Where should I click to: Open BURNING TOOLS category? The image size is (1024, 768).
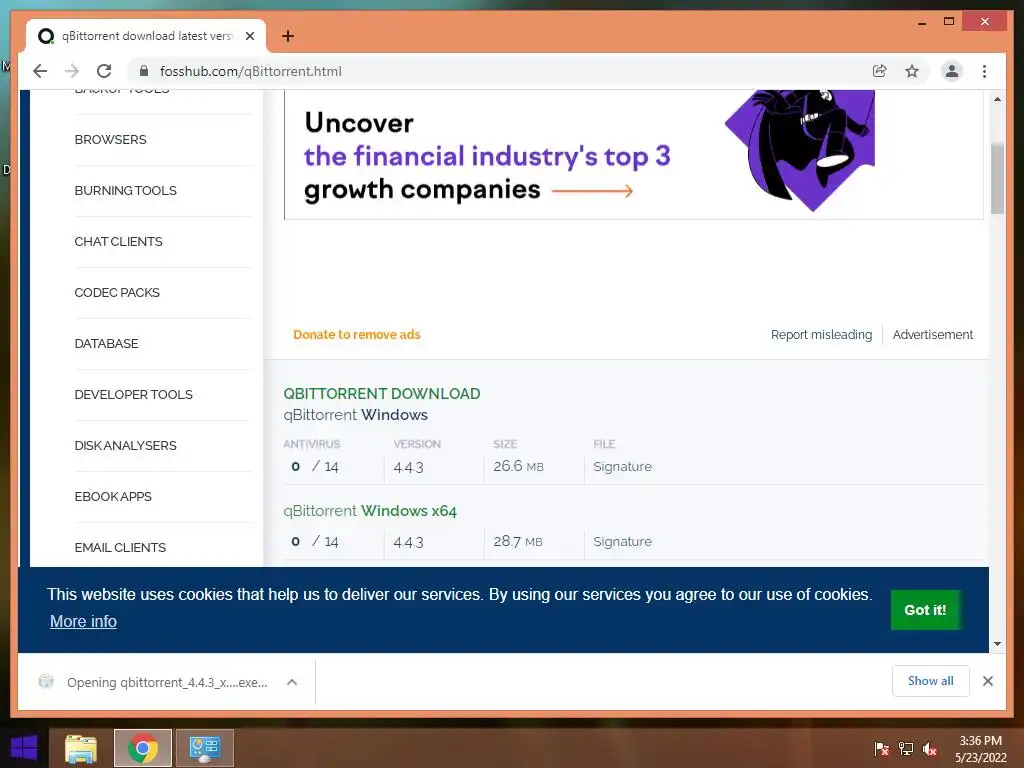[x=125, y=191]
